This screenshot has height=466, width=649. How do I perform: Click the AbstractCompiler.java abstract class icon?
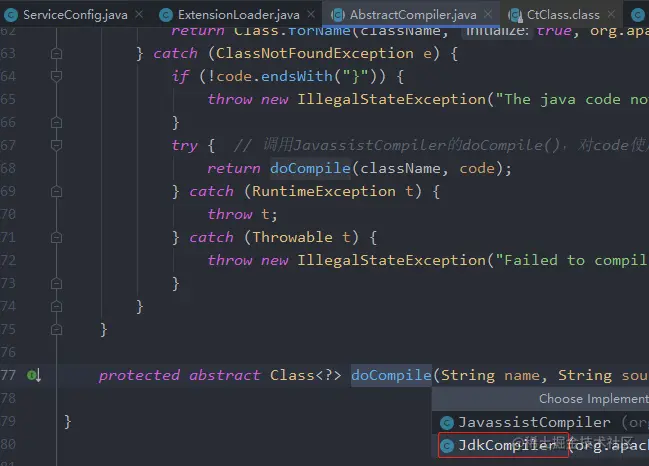tap(337, 15)
